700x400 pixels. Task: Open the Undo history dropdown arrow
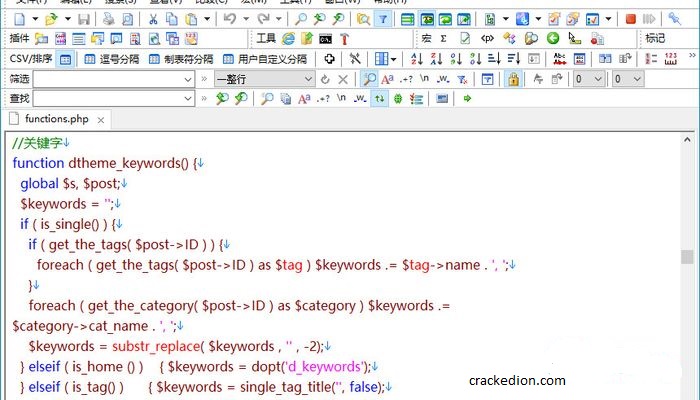[x=246, y=19]
